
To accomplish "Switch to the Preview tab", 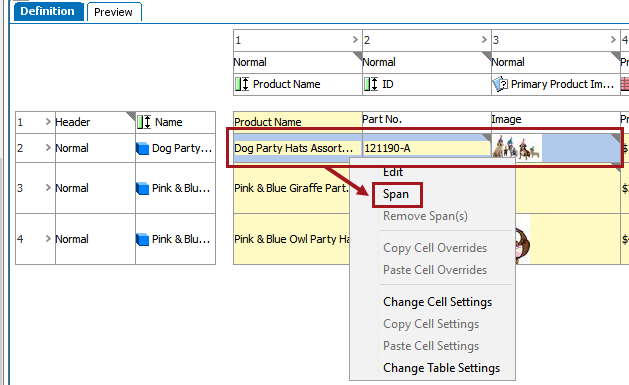I will [x=114, y=12].
